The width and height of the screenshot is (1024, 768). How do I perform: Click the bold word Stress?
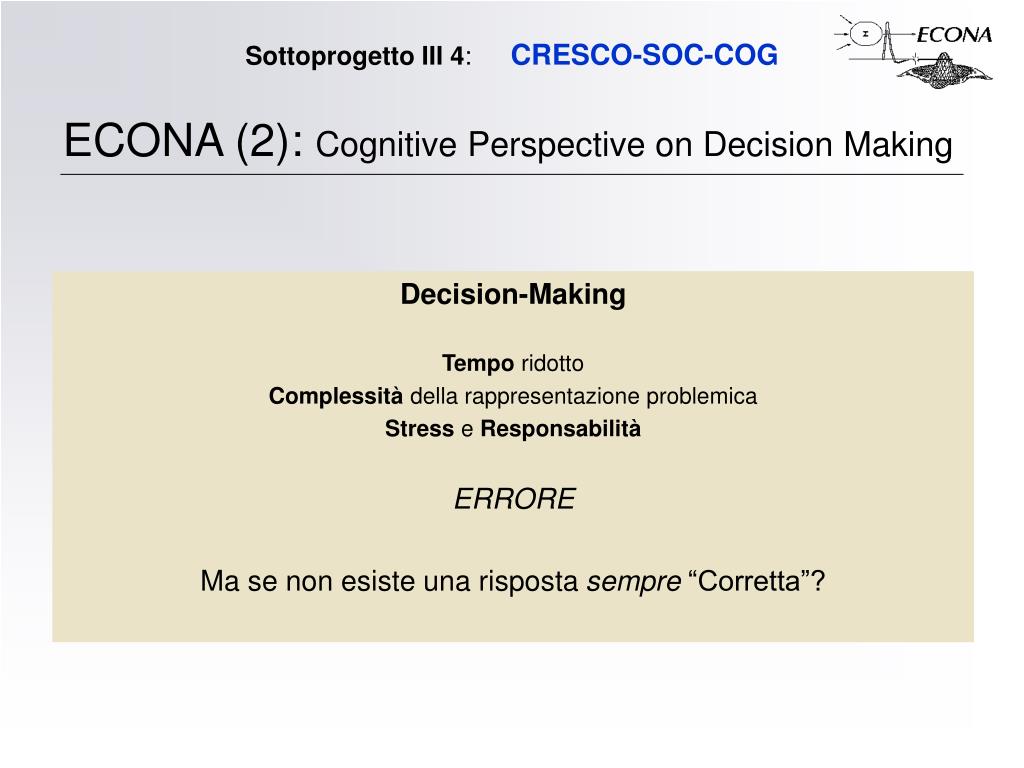(x=419, y=429)
